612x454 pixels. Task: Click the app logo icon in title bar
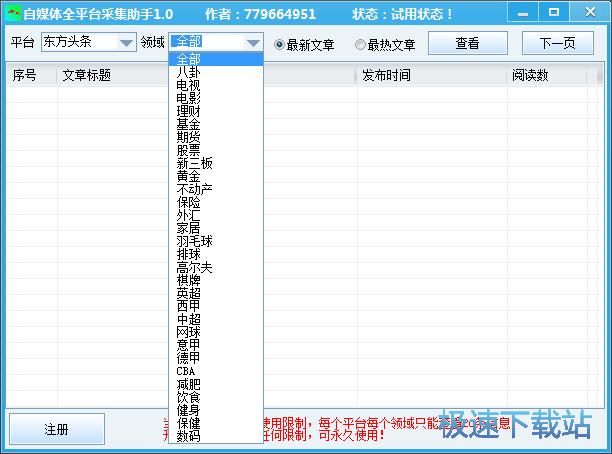14,14
